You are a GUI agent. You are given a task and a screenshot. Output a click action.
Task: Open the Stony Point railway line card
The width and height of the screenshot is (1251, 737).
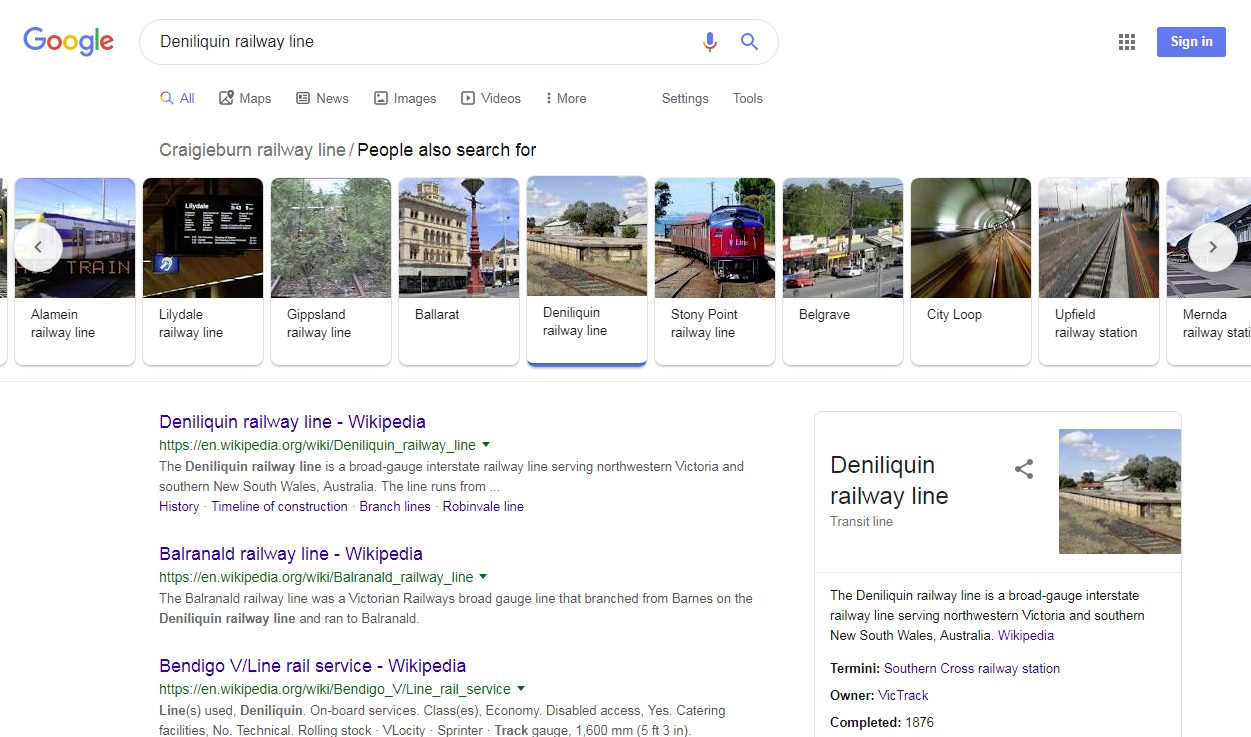[x=715, y=271]
